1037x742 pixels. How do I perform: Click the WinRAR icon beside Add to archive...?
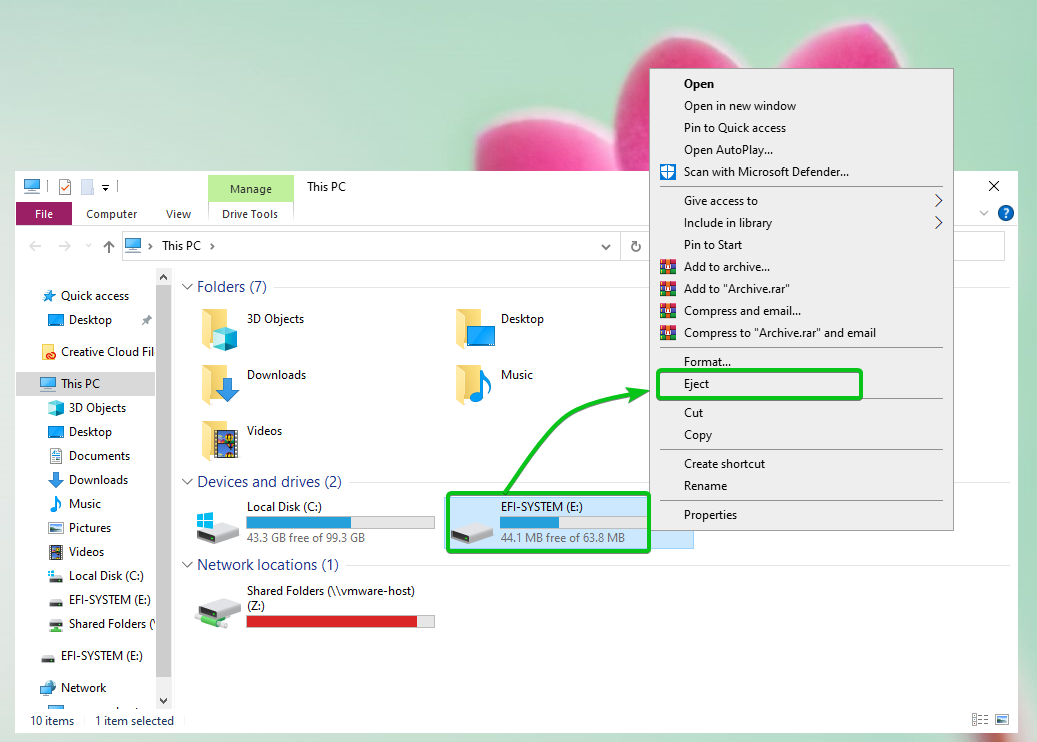[667, 267]
